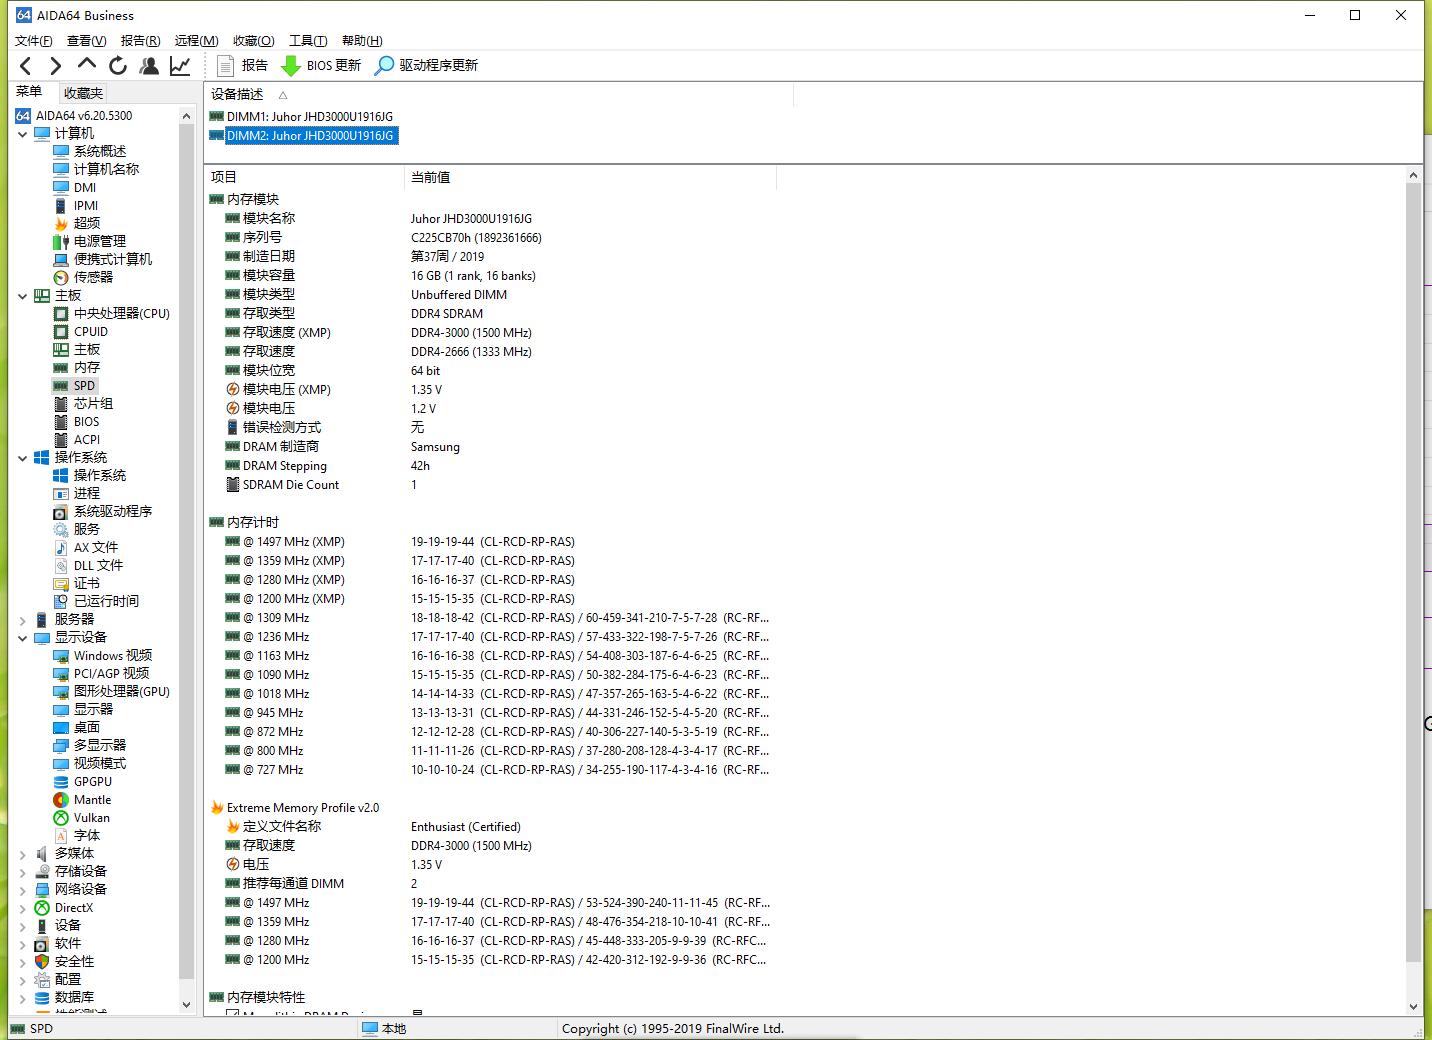Image resolution: width=1432 pixels, height=1040 pixels.
Task: Collapse the 主板 tree node
Action: pyautogui.click(x=22, y=296)
